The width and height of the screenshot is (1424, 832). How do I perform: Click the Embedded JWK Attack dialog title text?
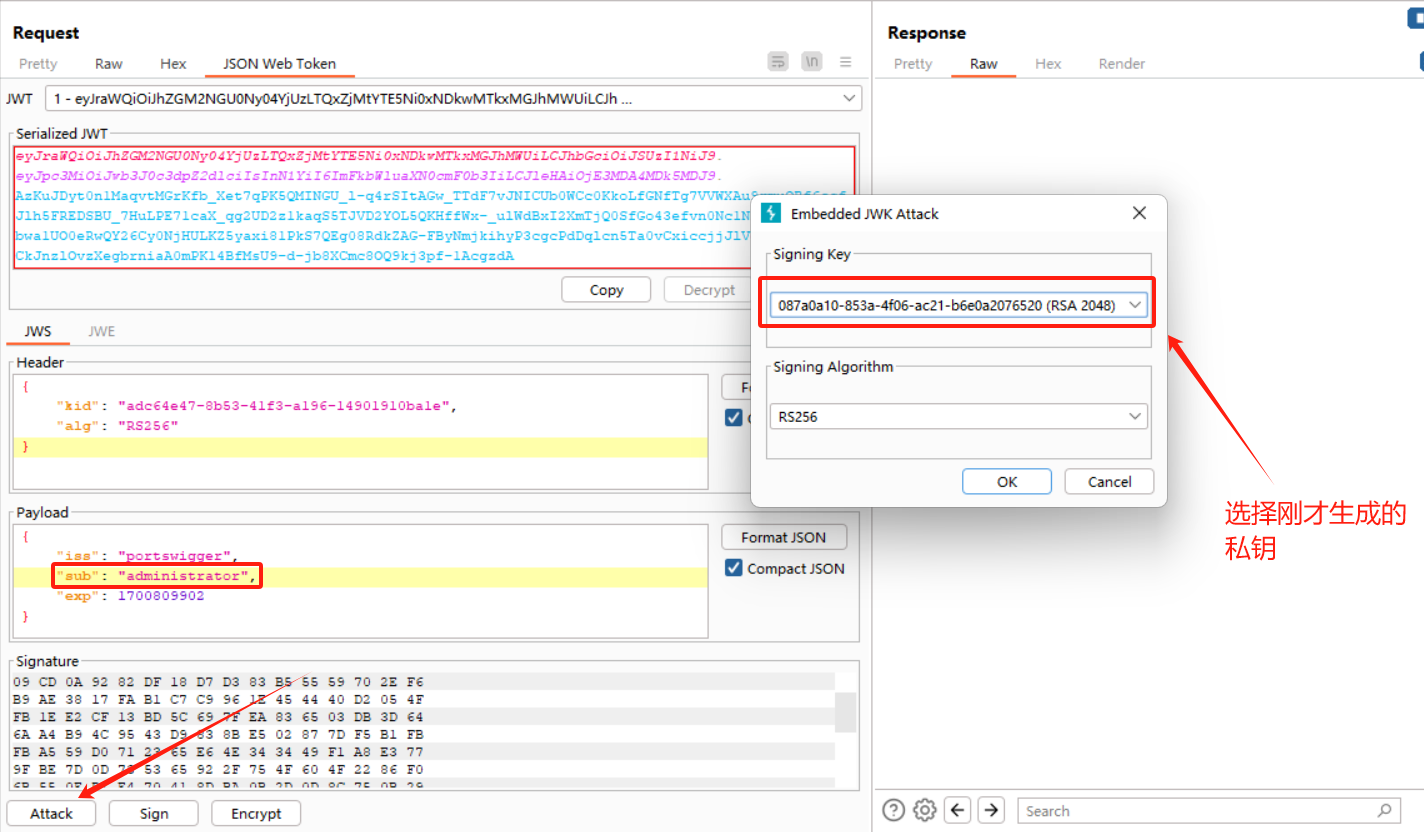coord(865,213)
